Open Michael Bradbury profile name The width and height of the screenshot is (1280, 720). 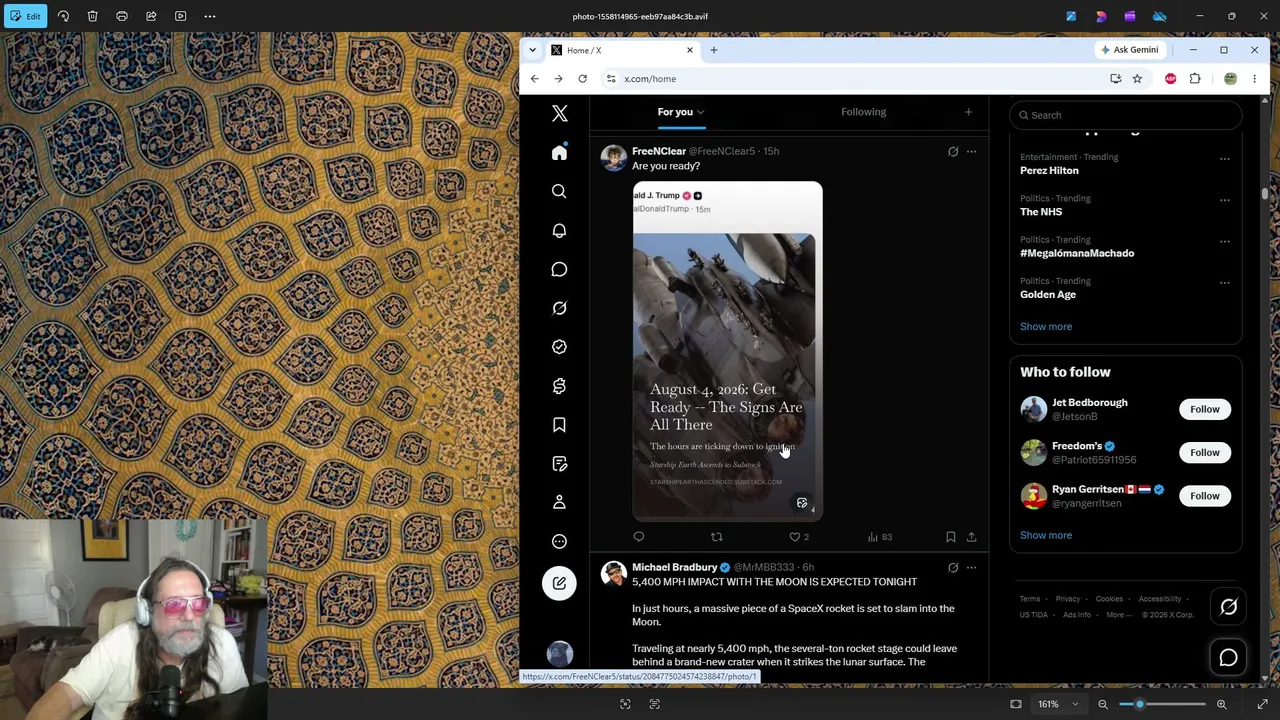[x=674, y=567]
